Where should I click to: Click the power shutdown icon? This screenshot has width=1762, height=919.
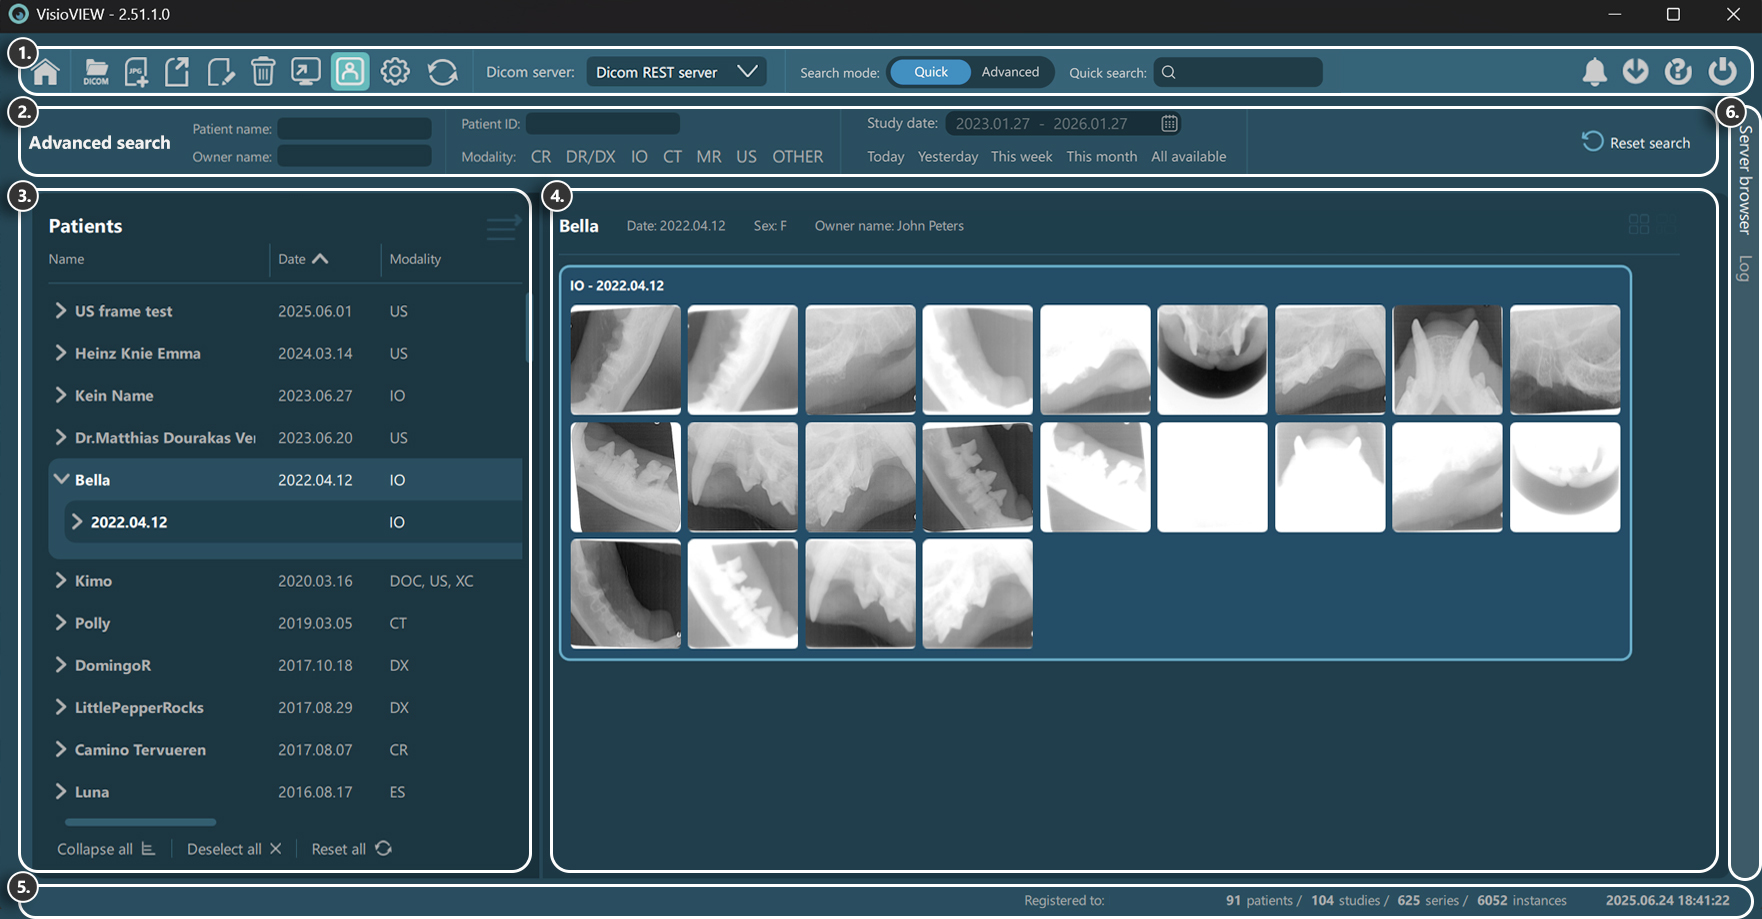(x=1722, y=72)
